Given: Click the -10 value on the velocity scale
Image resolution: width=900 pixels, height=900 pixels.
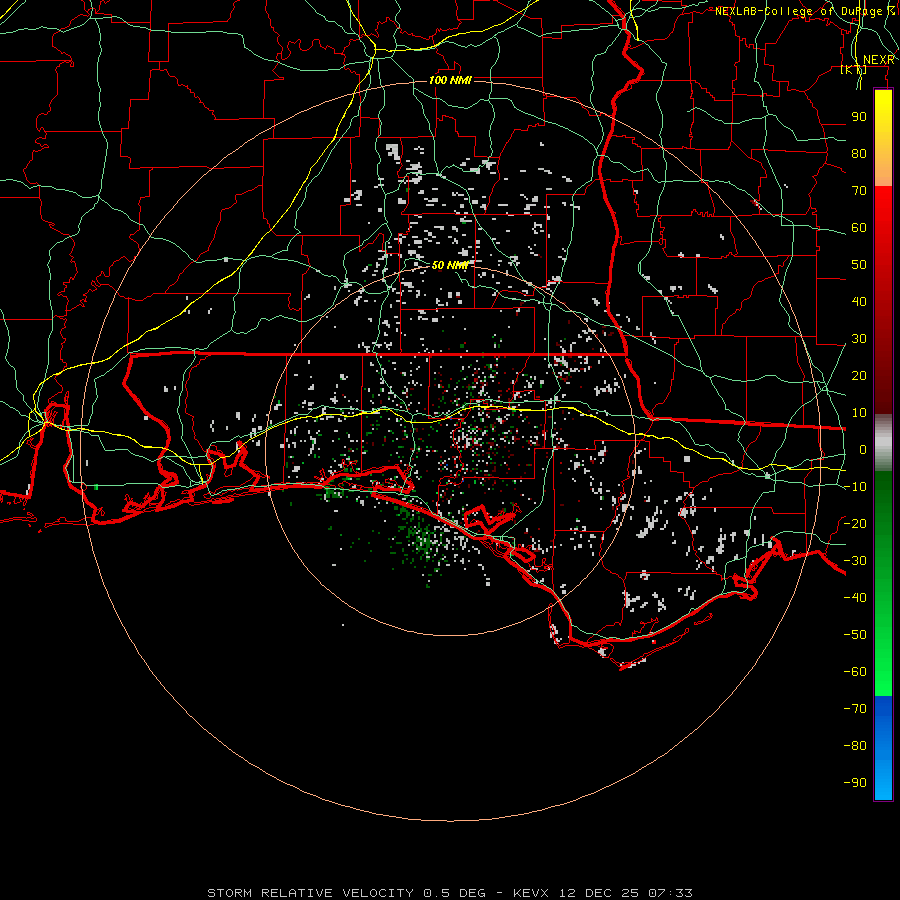Looking at the screenshot, I should tap(855, 487).
